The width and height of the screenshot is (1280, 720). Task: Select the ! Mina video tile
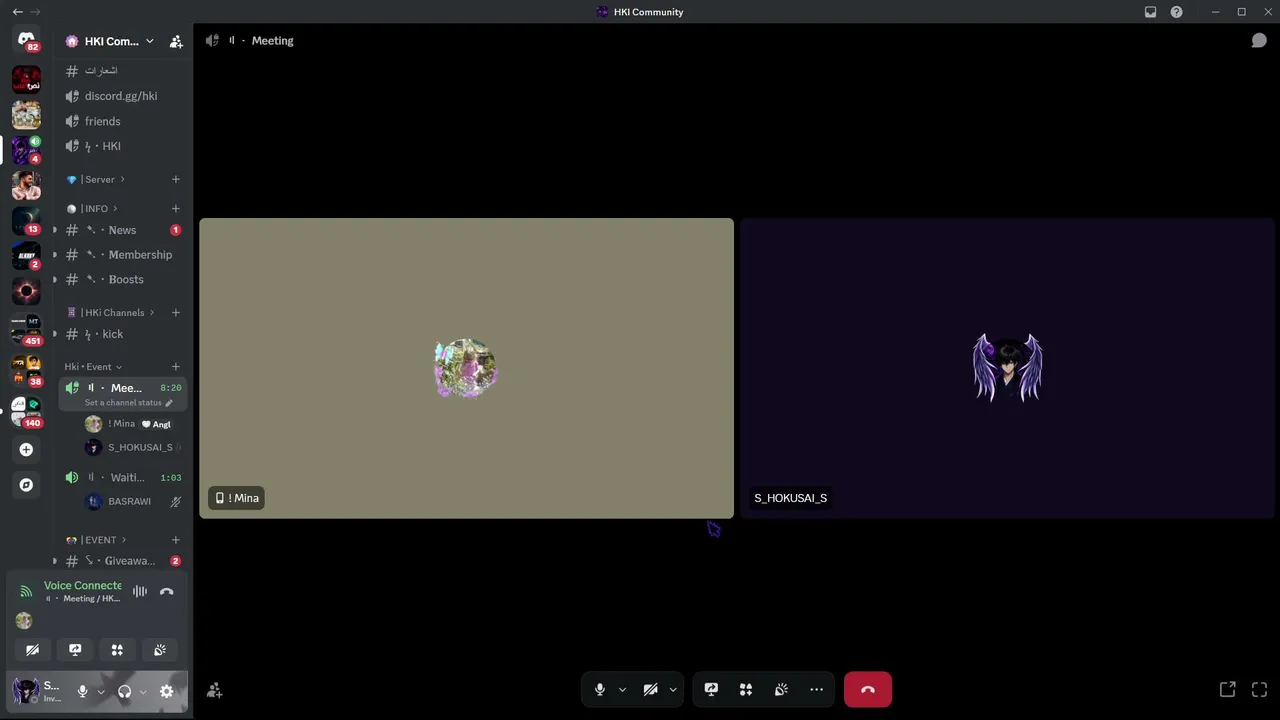[x=466, y=368]
